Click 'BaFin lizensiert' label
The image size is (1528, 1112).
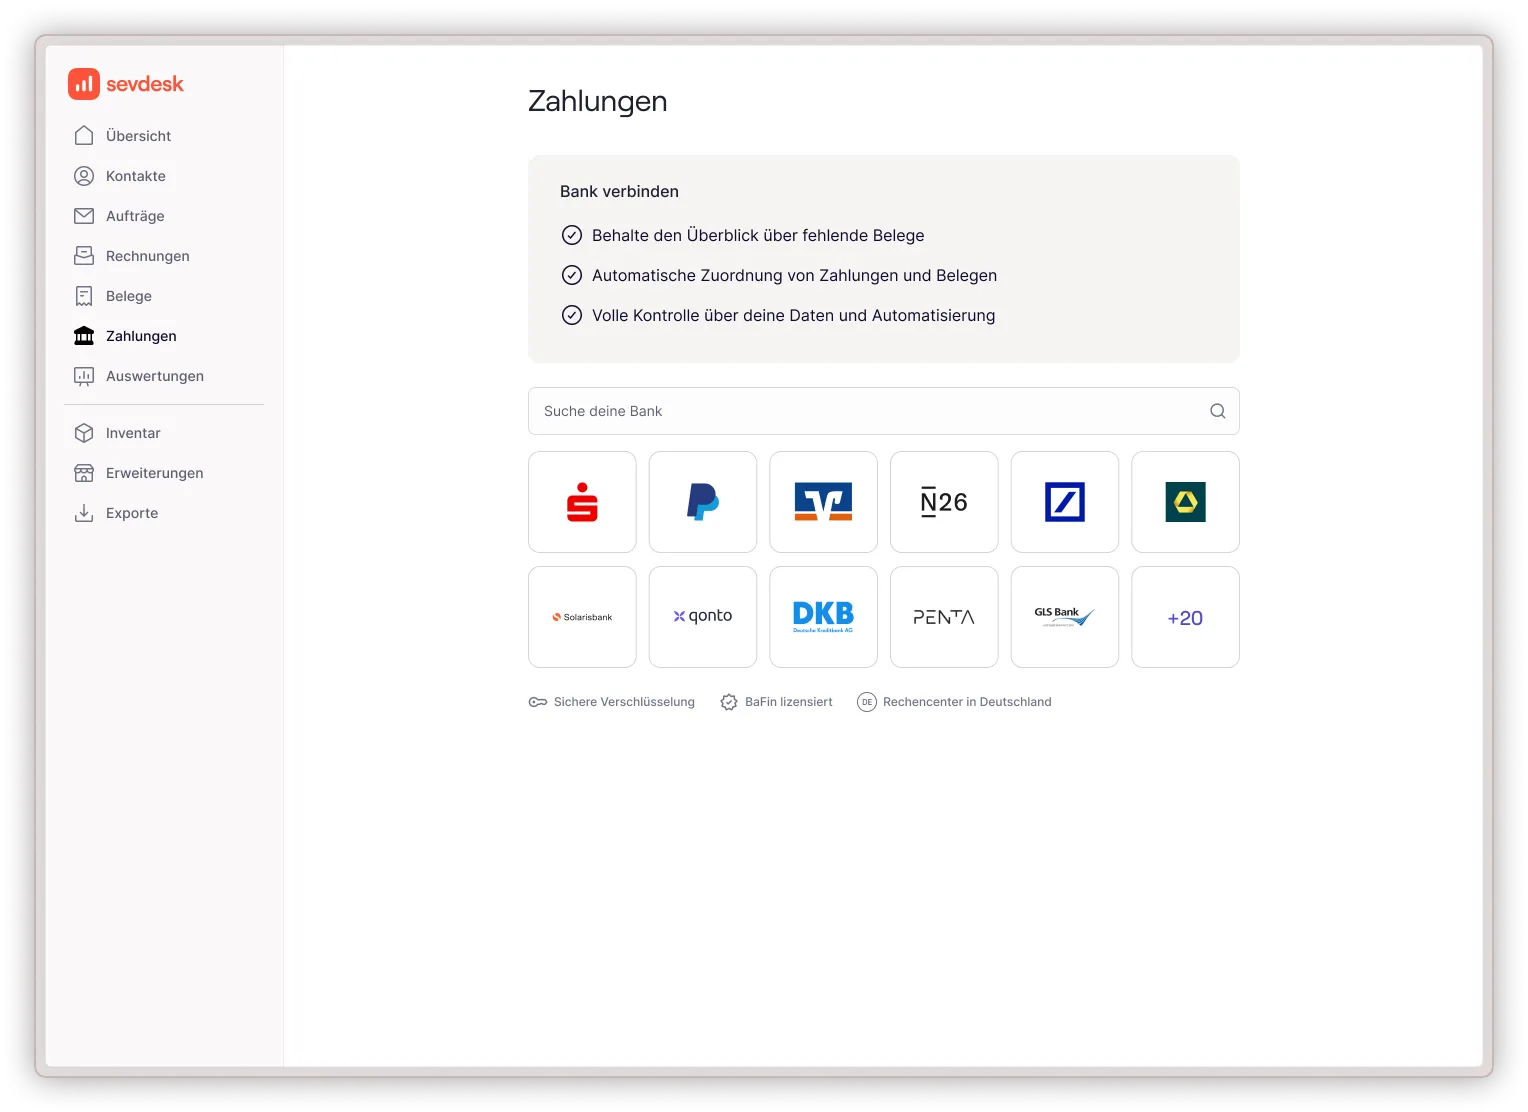(x=789, y=702)
